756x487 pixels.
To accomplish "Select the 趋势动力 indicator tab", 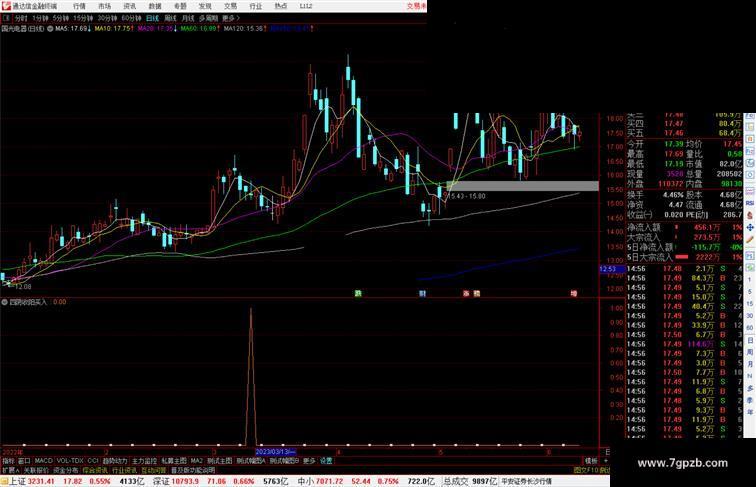I will pos(115,461).
